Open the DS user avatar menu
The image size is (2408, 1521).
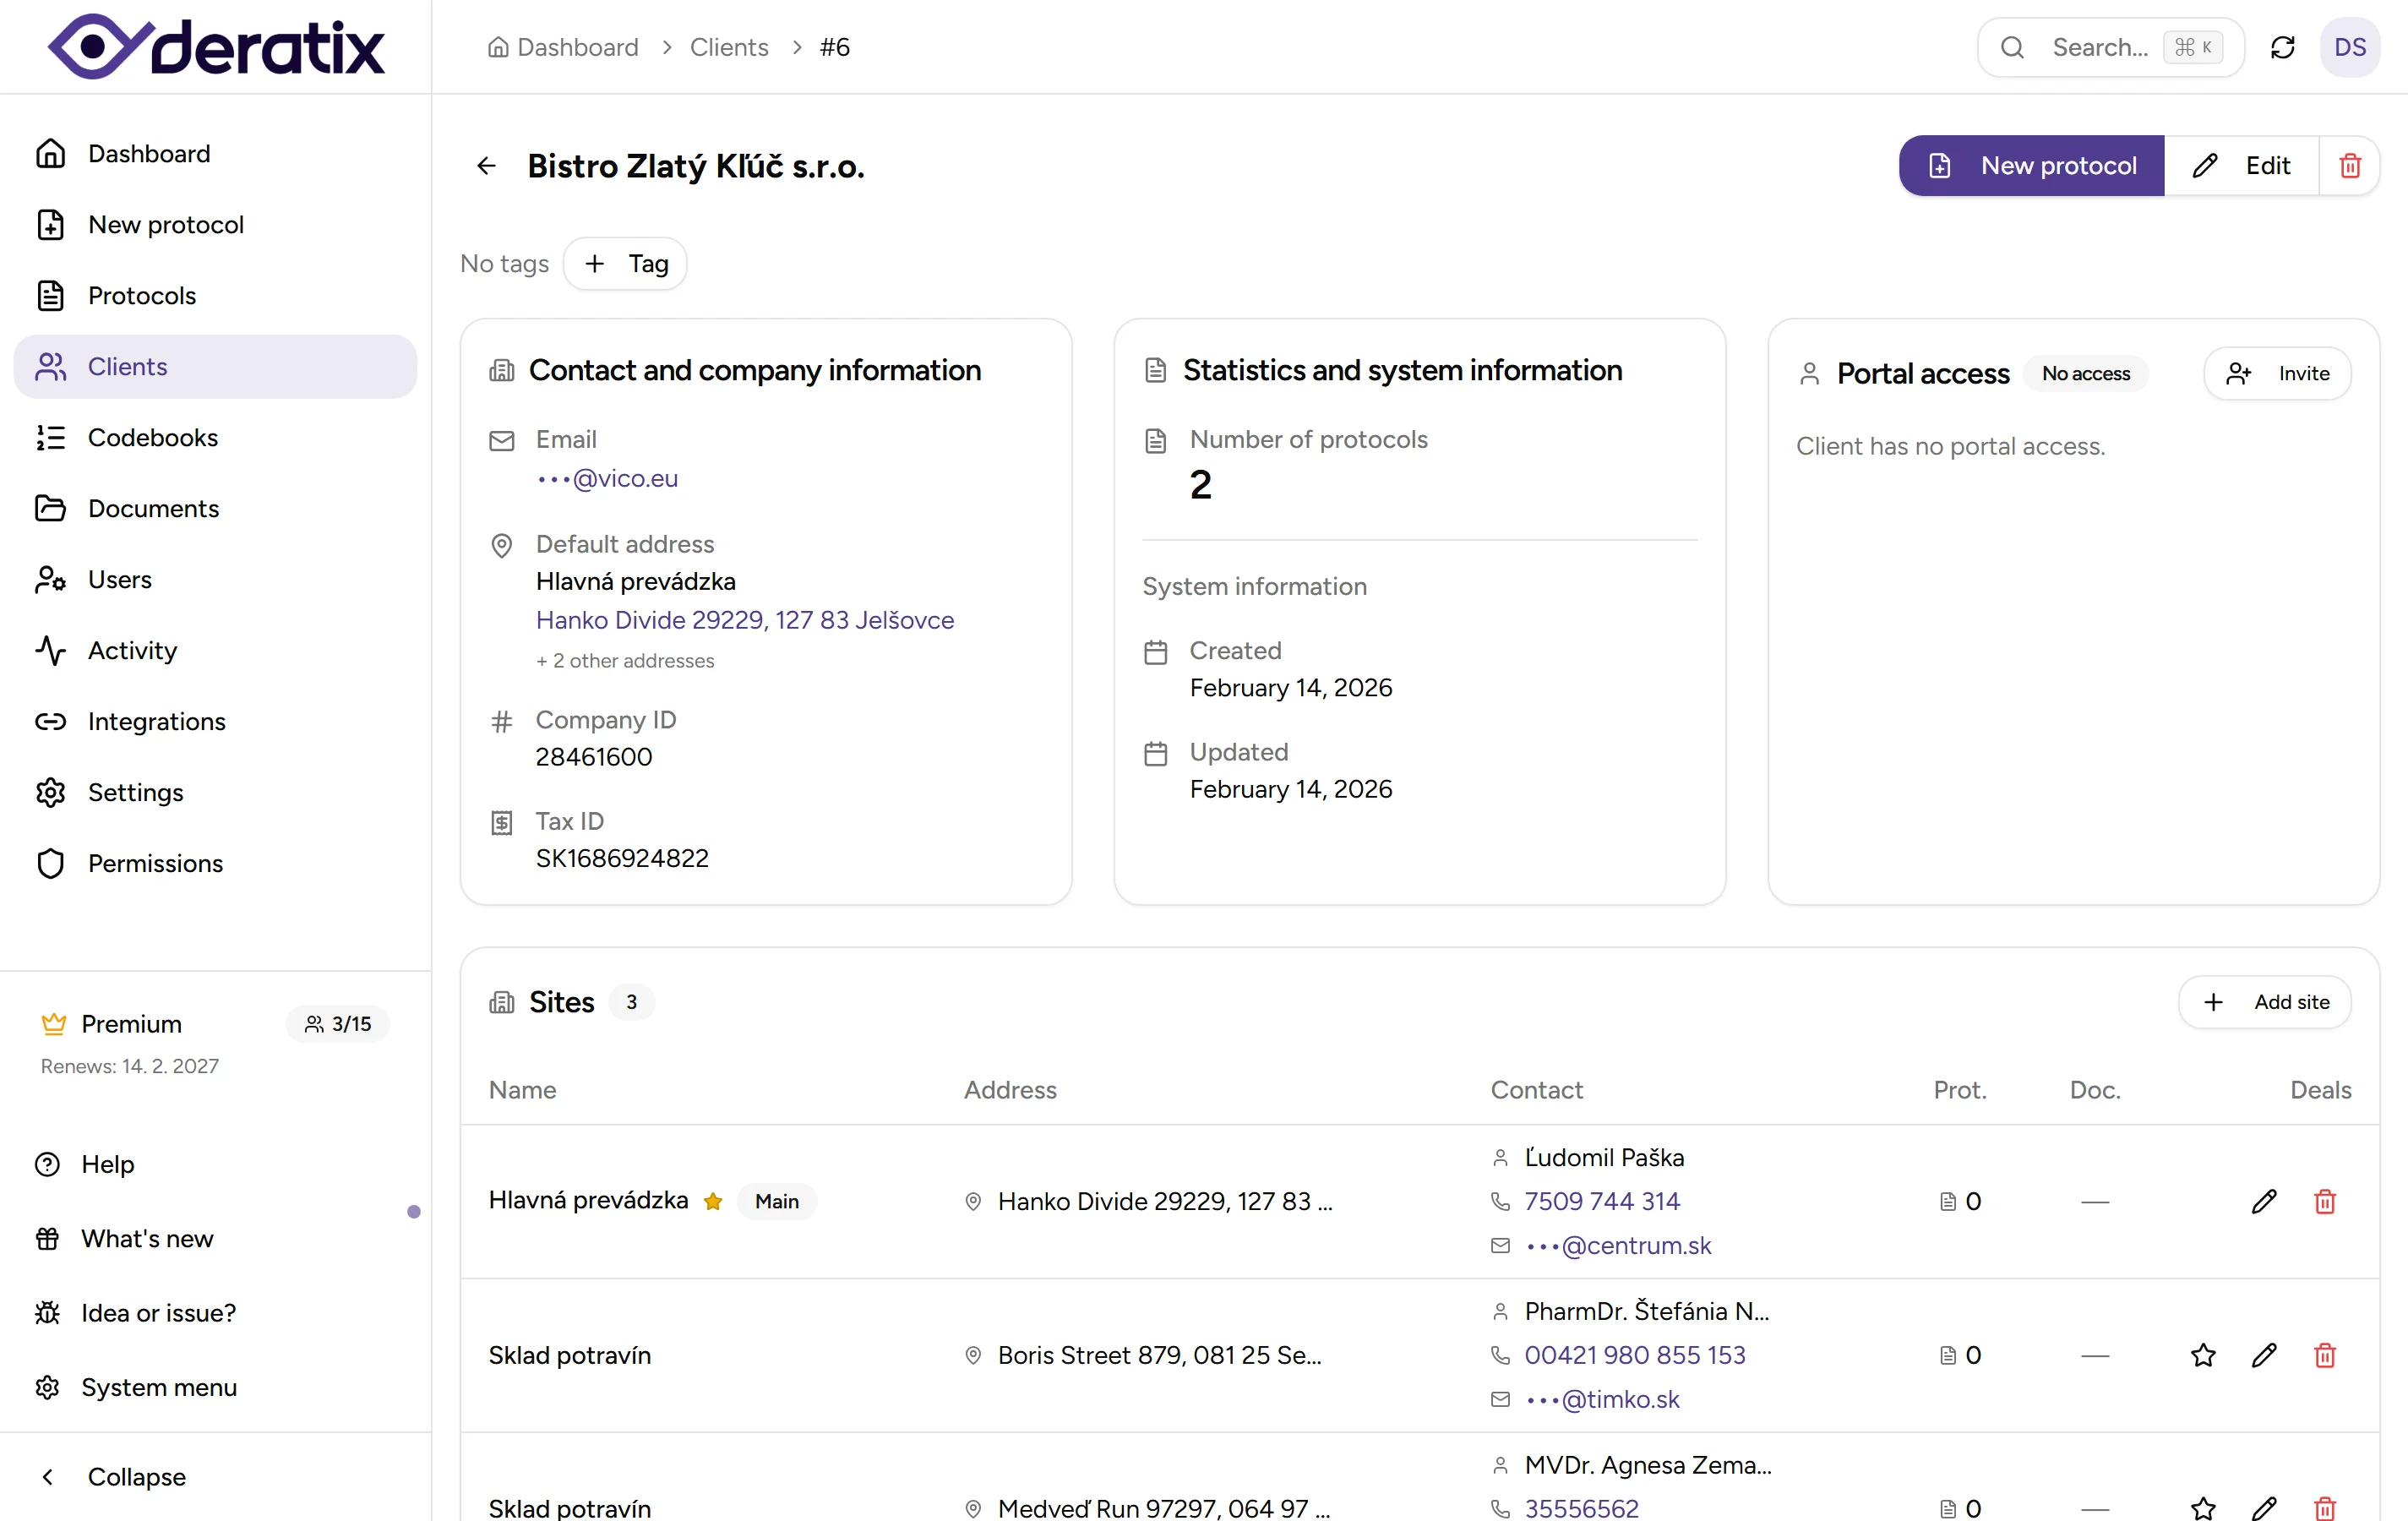click(x=2351, y=47)
